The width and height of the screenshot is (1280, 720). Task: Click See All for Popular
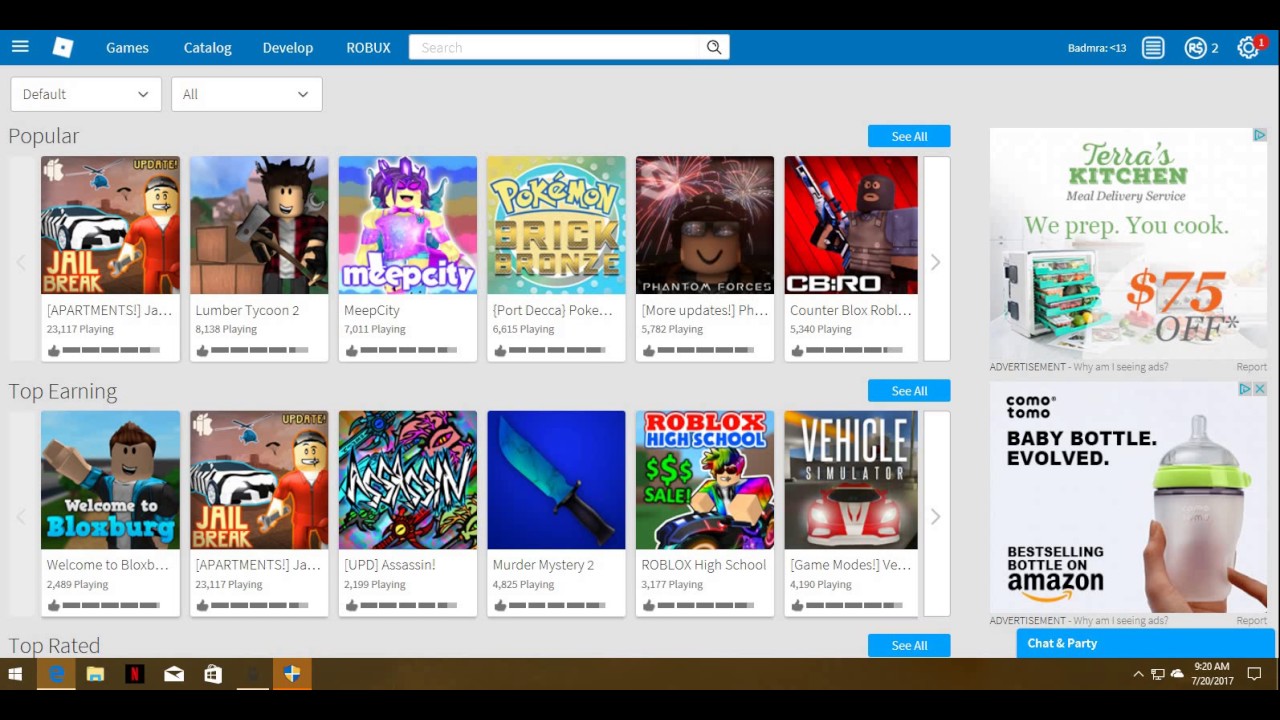(x=909, y=136)
